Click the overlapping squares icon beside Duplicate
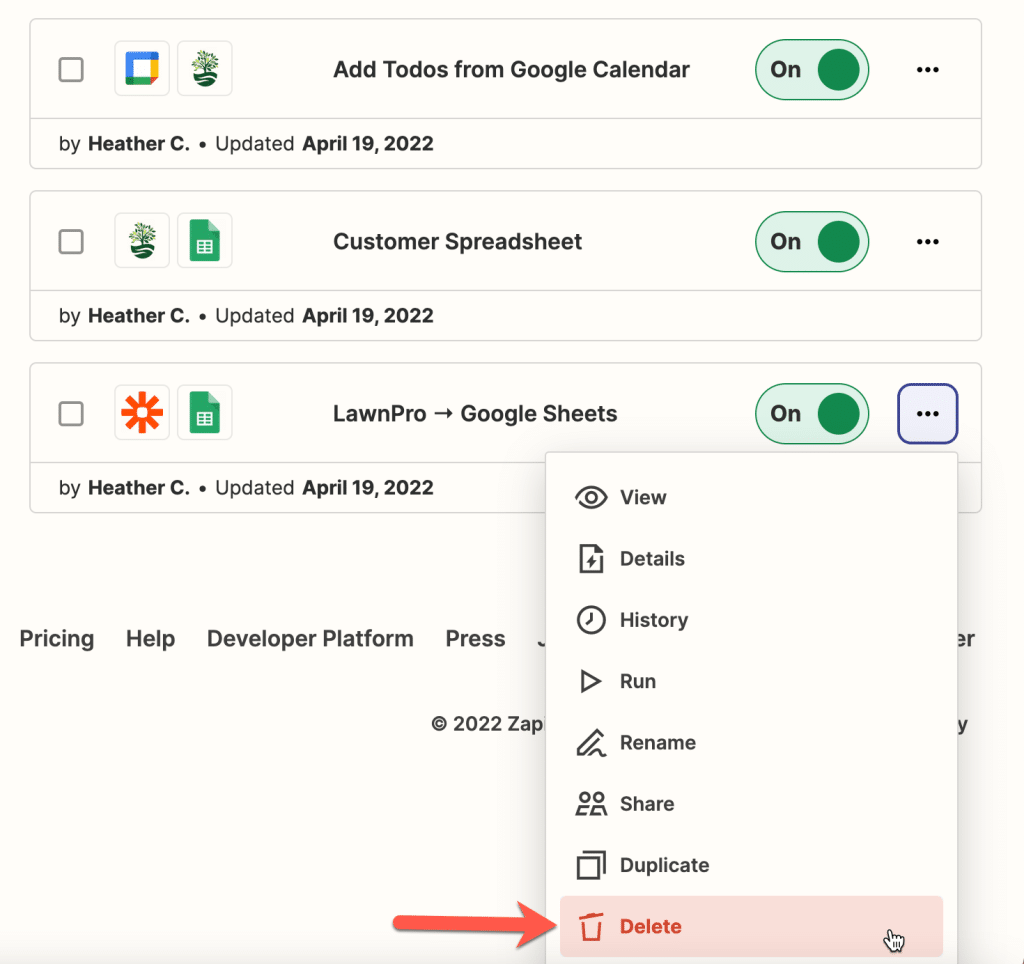This screenshot has width=1024, height=964. click(x=591, y=865)
